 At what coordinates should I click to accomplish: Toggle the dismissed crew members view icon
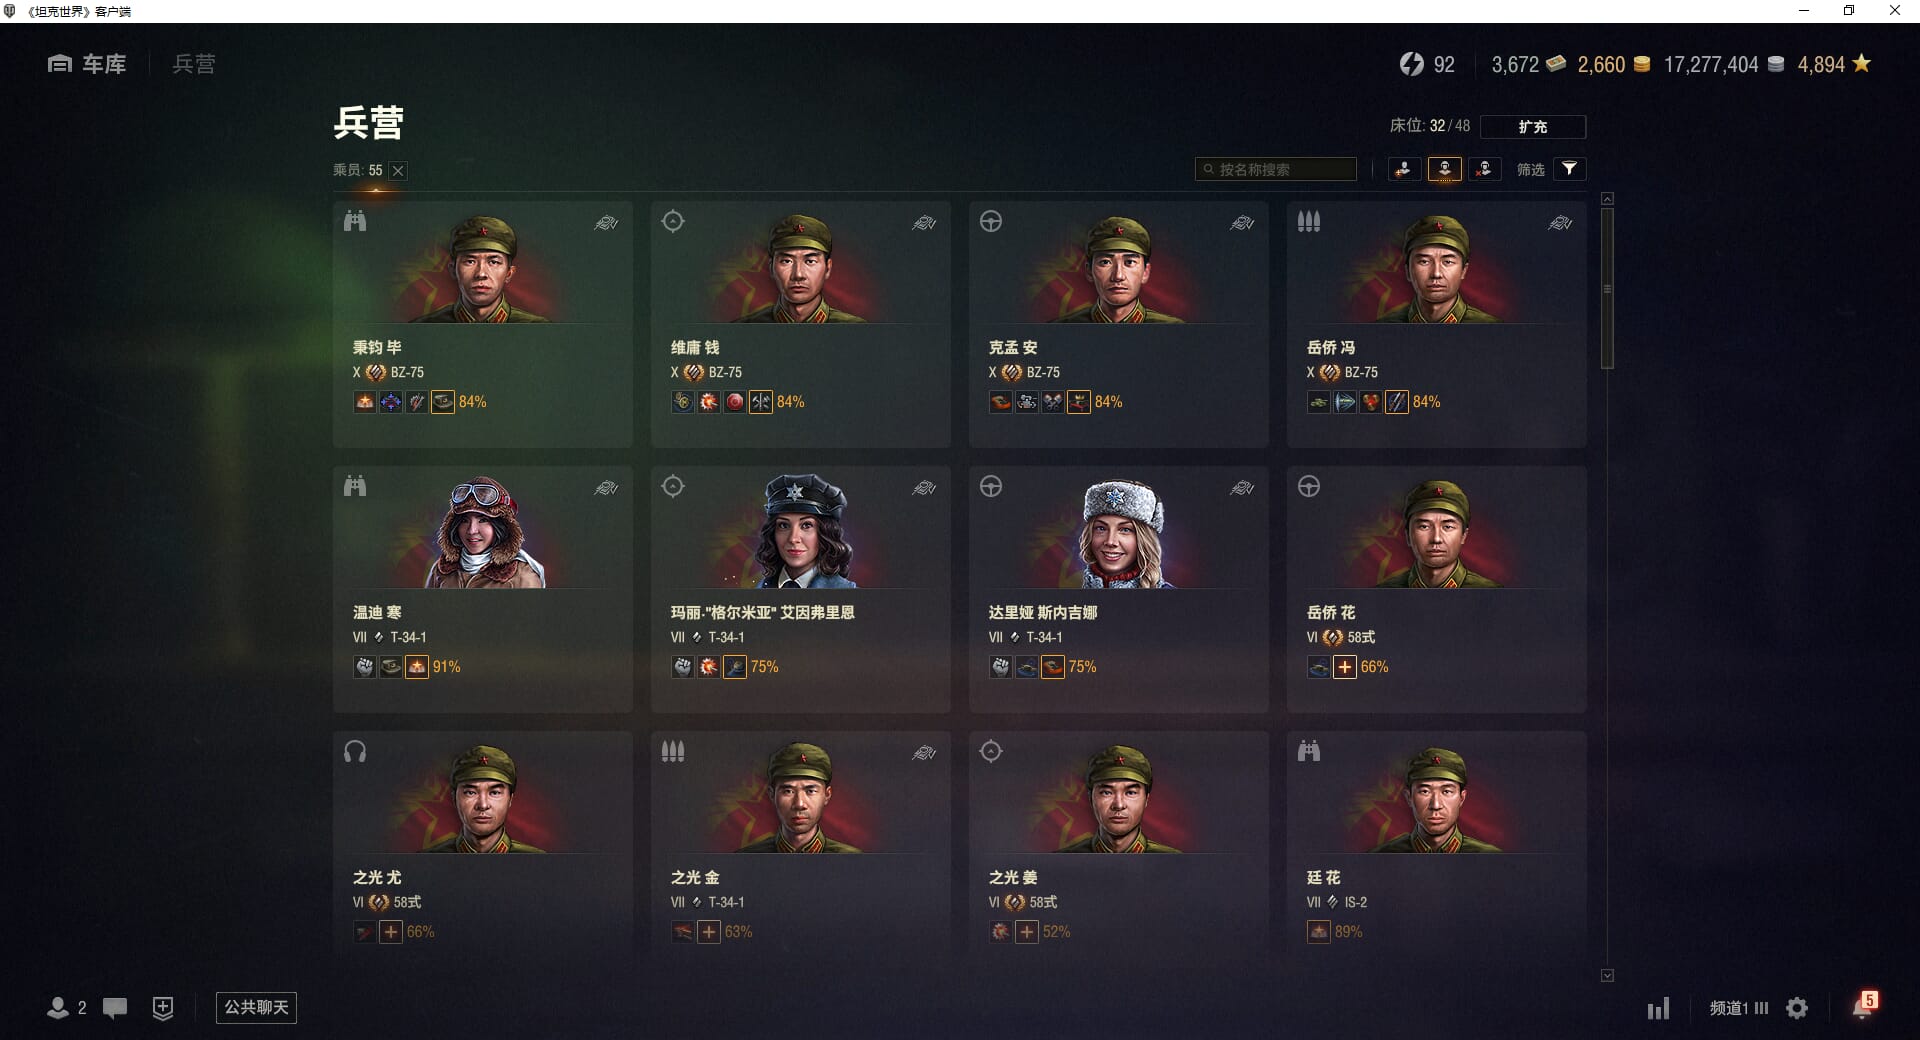click(1484, 170)
